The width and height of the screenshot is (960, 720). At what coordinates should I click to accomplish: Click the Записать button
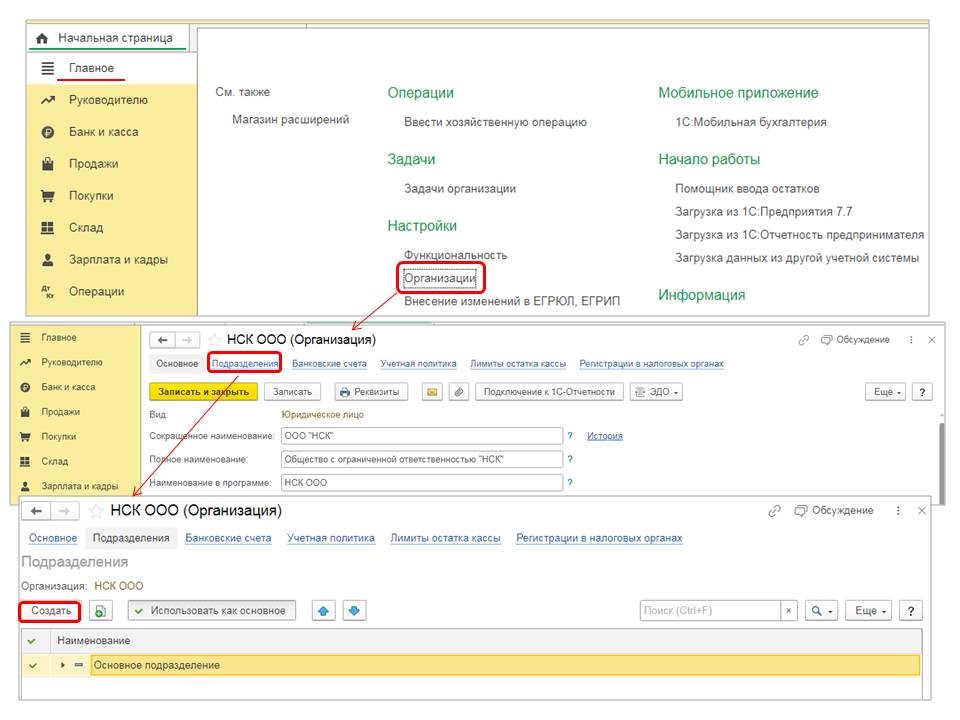292,392
